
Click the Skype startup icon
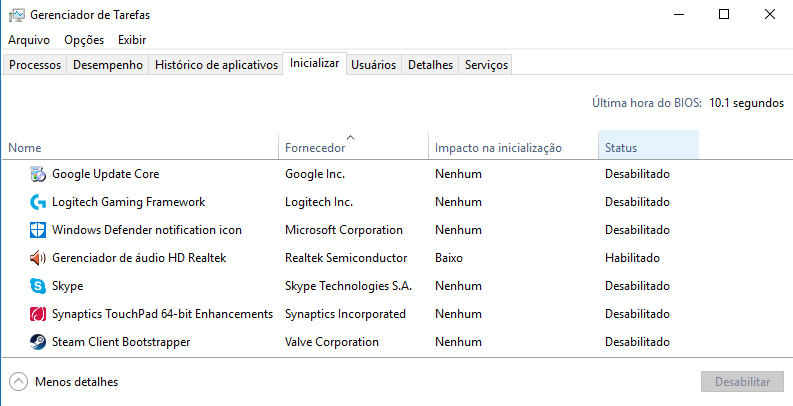(38, 286)
